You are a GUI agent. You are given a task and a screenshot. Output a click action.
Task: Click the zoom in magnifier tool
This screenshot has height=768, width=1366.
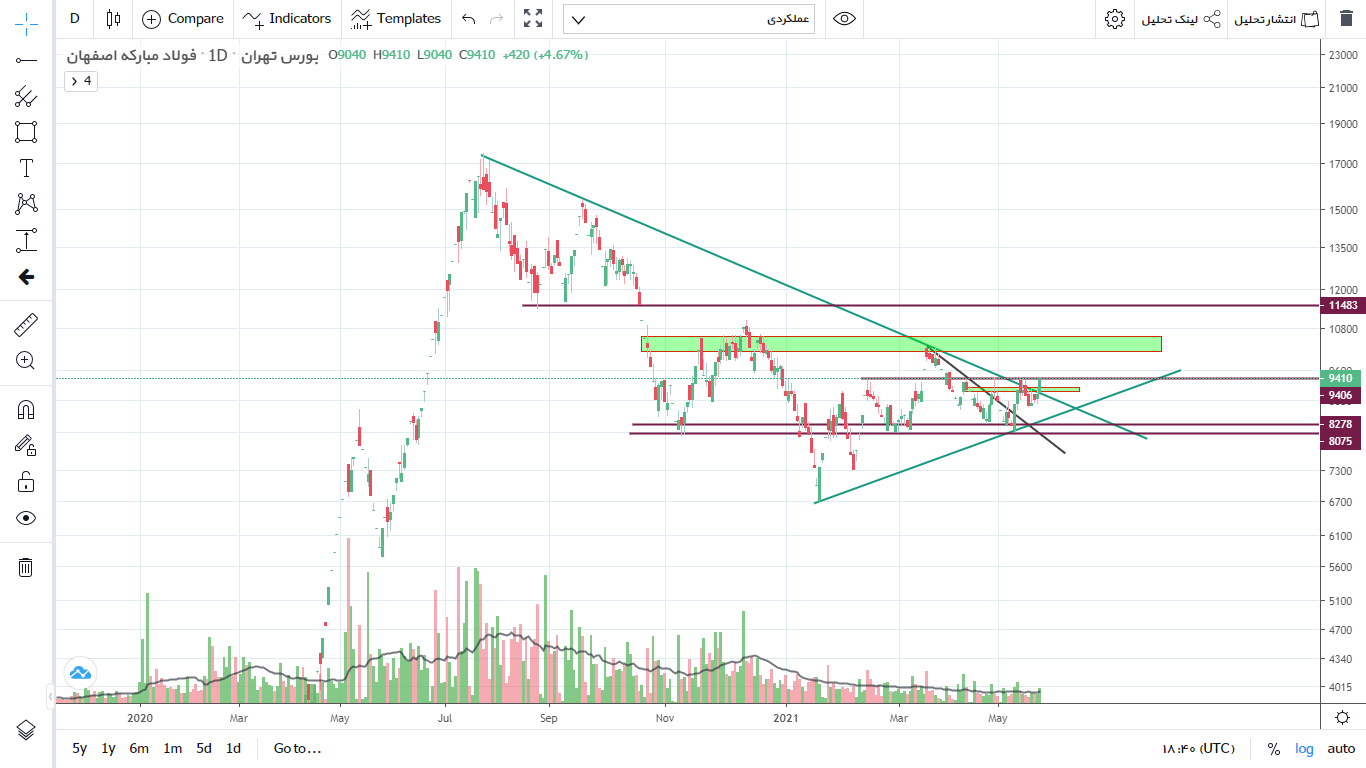[x=26, y=361]
